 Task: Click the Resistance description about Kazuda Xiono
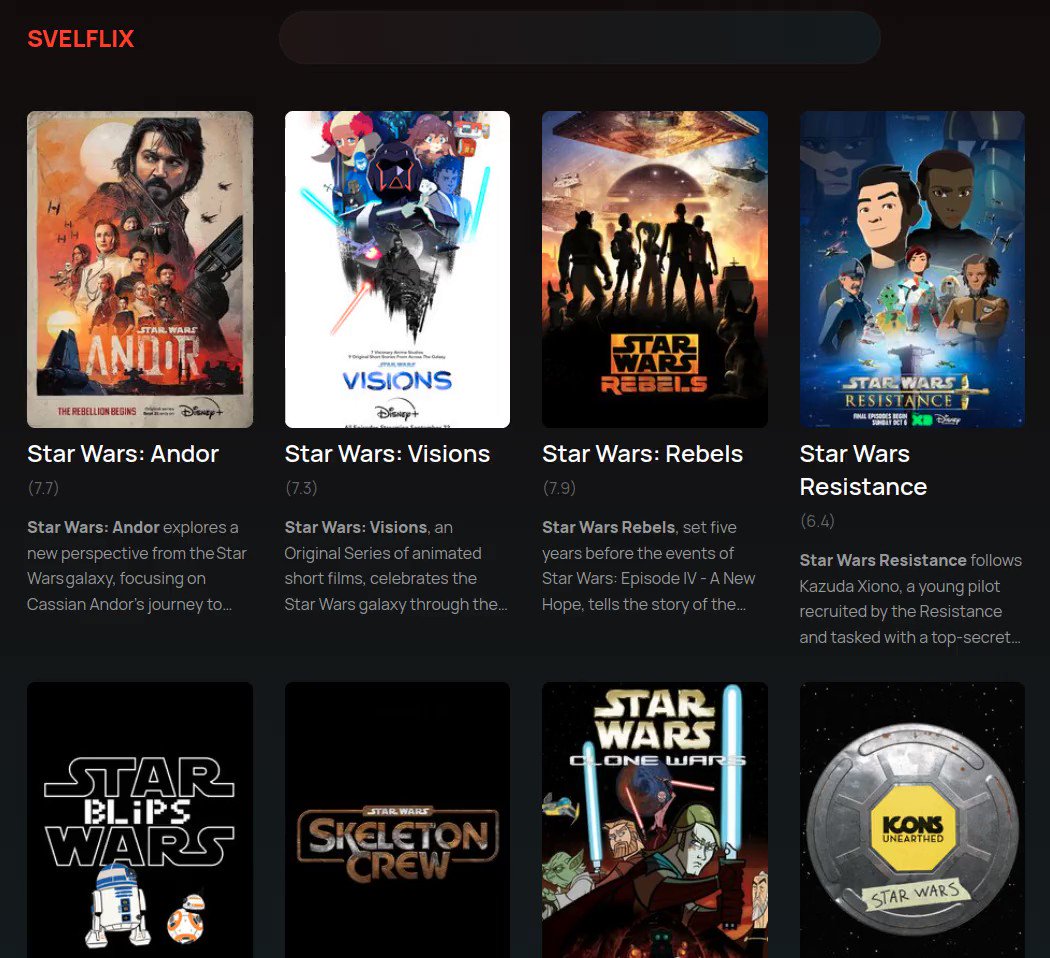click(911, 598)
